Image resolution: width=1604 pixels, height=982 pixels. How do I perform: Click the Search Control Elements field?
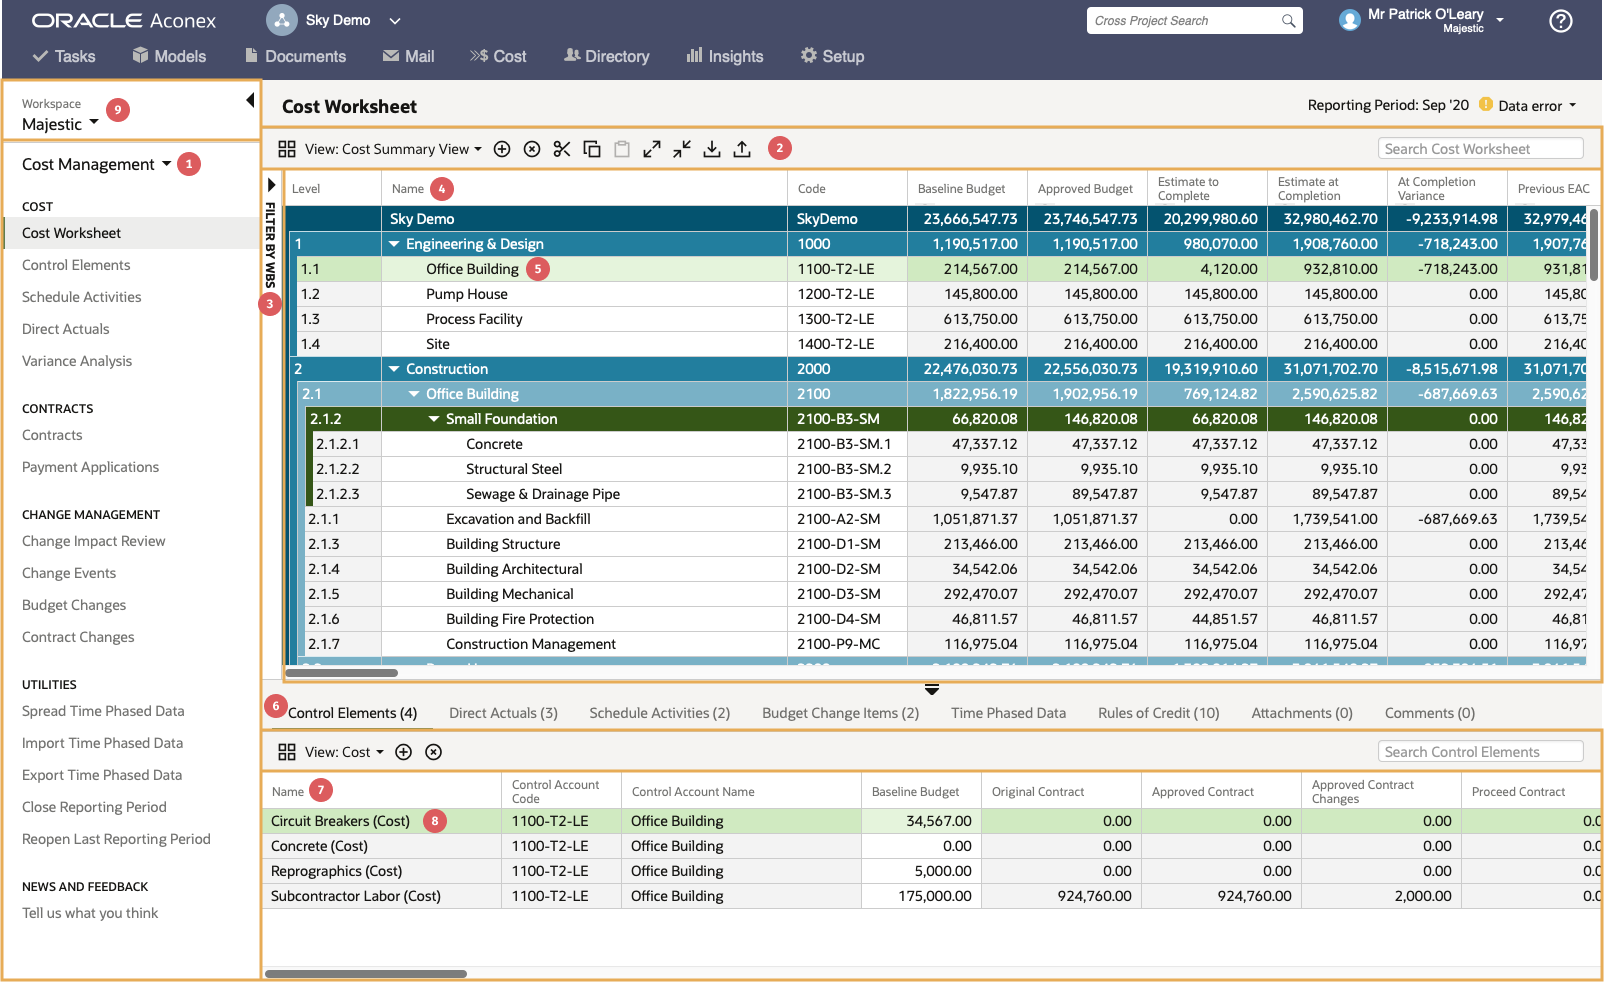[x=1481, y=752]
